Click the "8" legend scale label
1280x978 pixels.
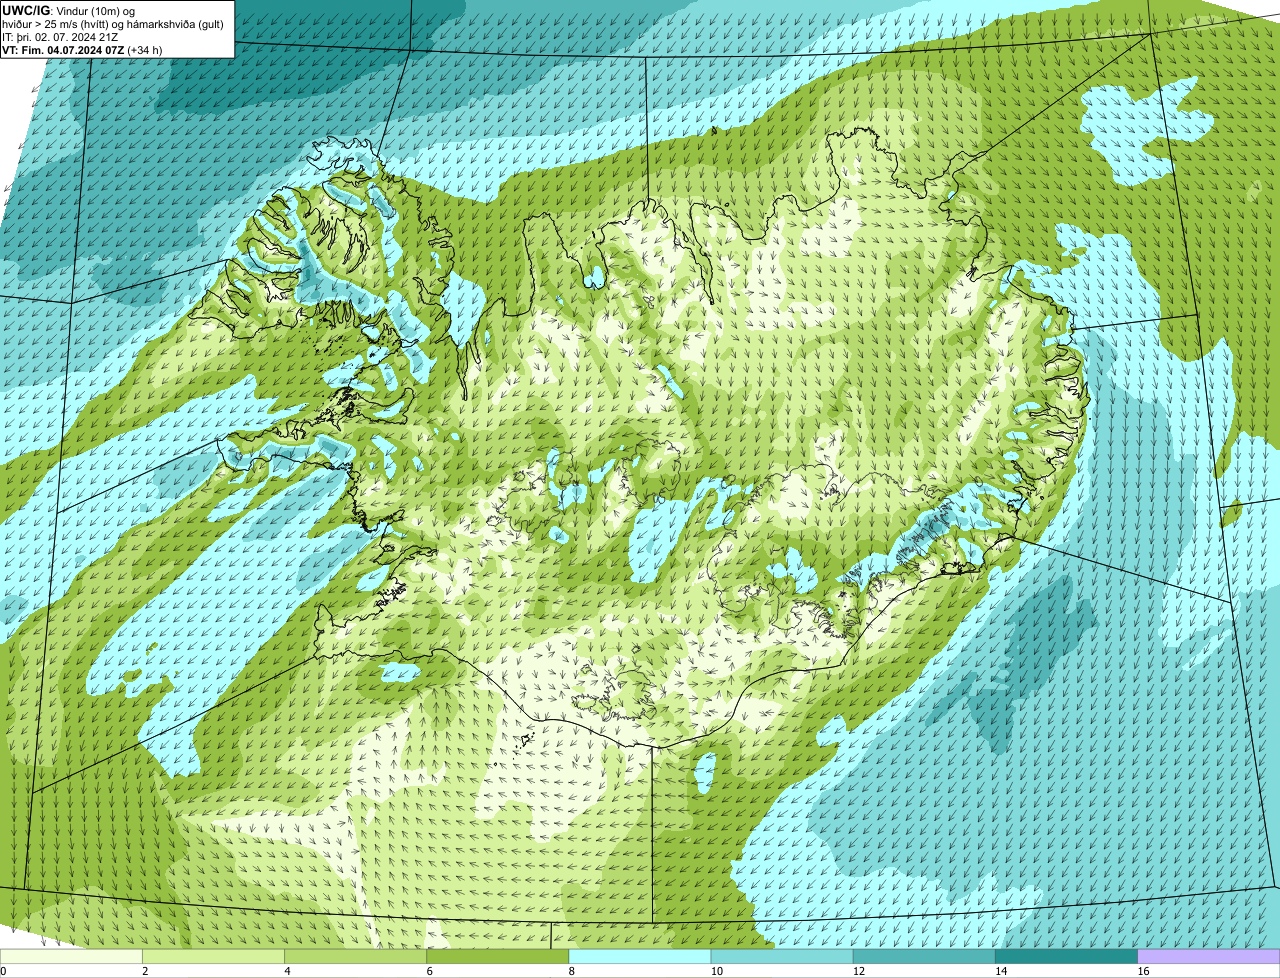[x=572, y=971]
